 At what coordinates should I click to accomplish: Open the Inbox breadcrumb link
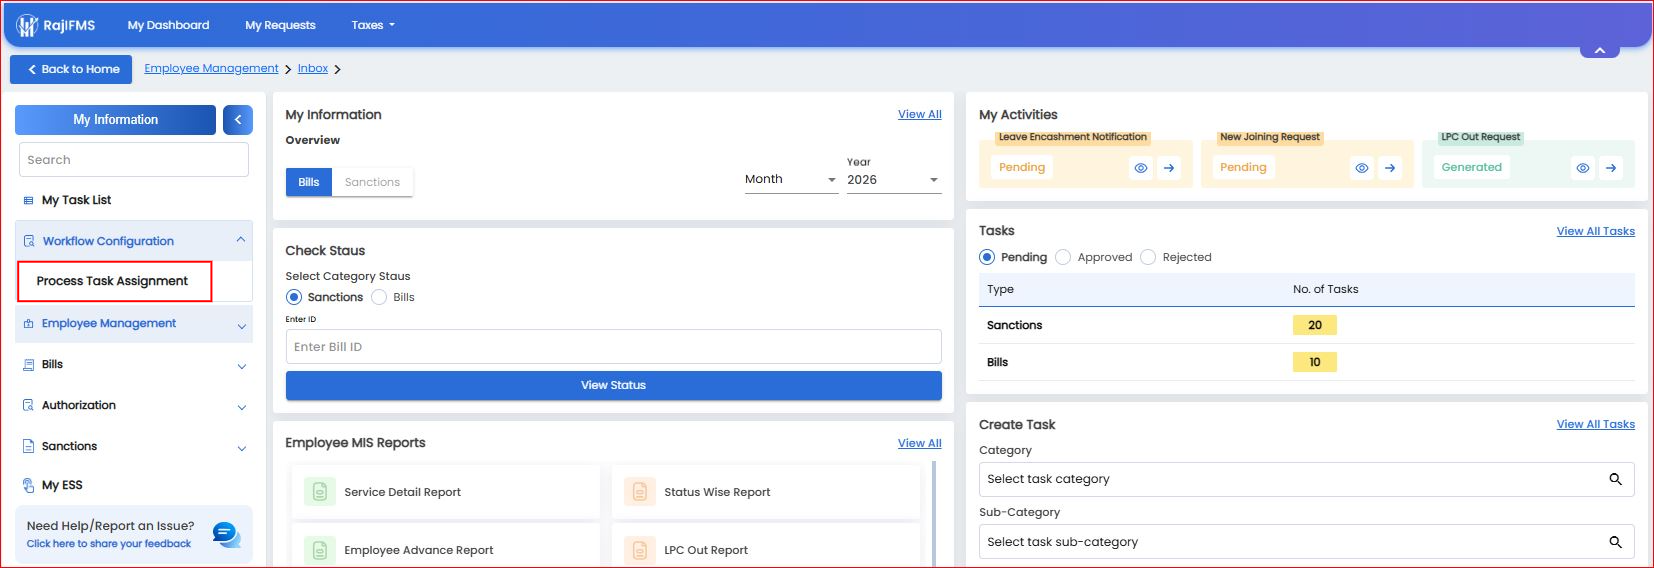[x=313, y=68]
